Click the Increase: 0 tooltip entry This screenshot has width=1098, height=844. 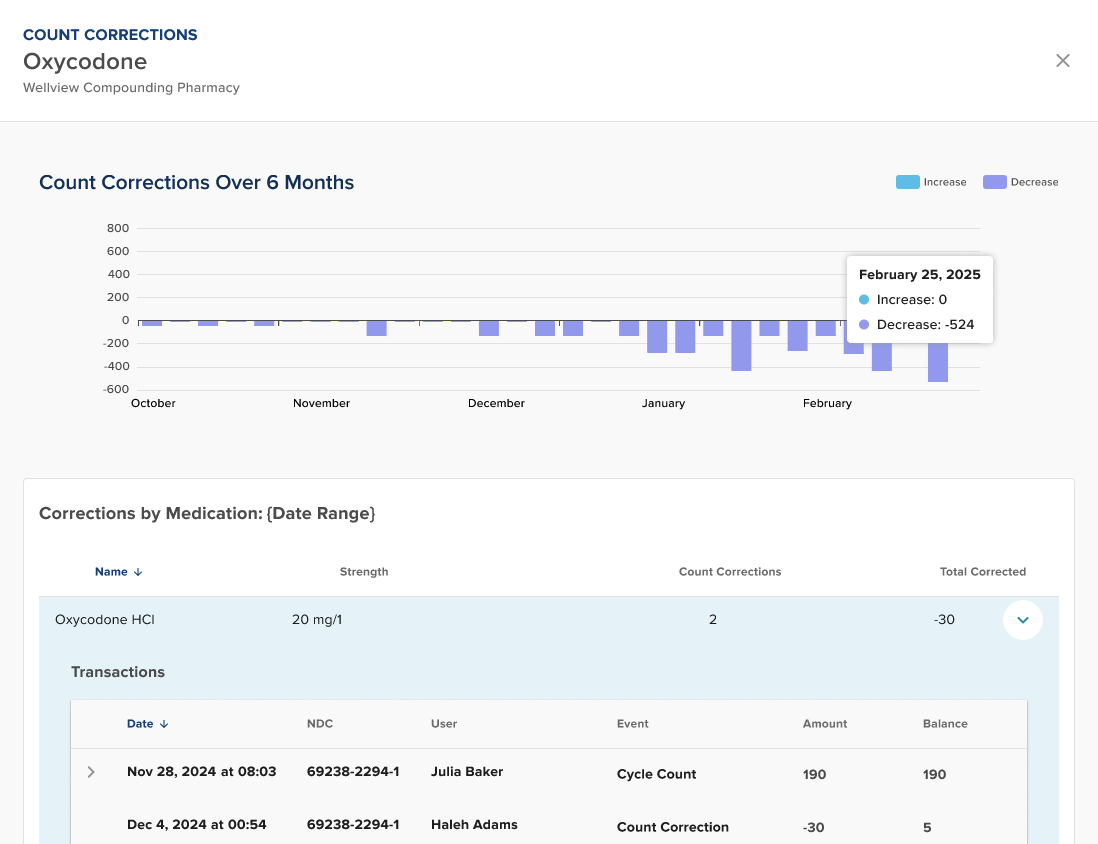[x=903, y=300]
